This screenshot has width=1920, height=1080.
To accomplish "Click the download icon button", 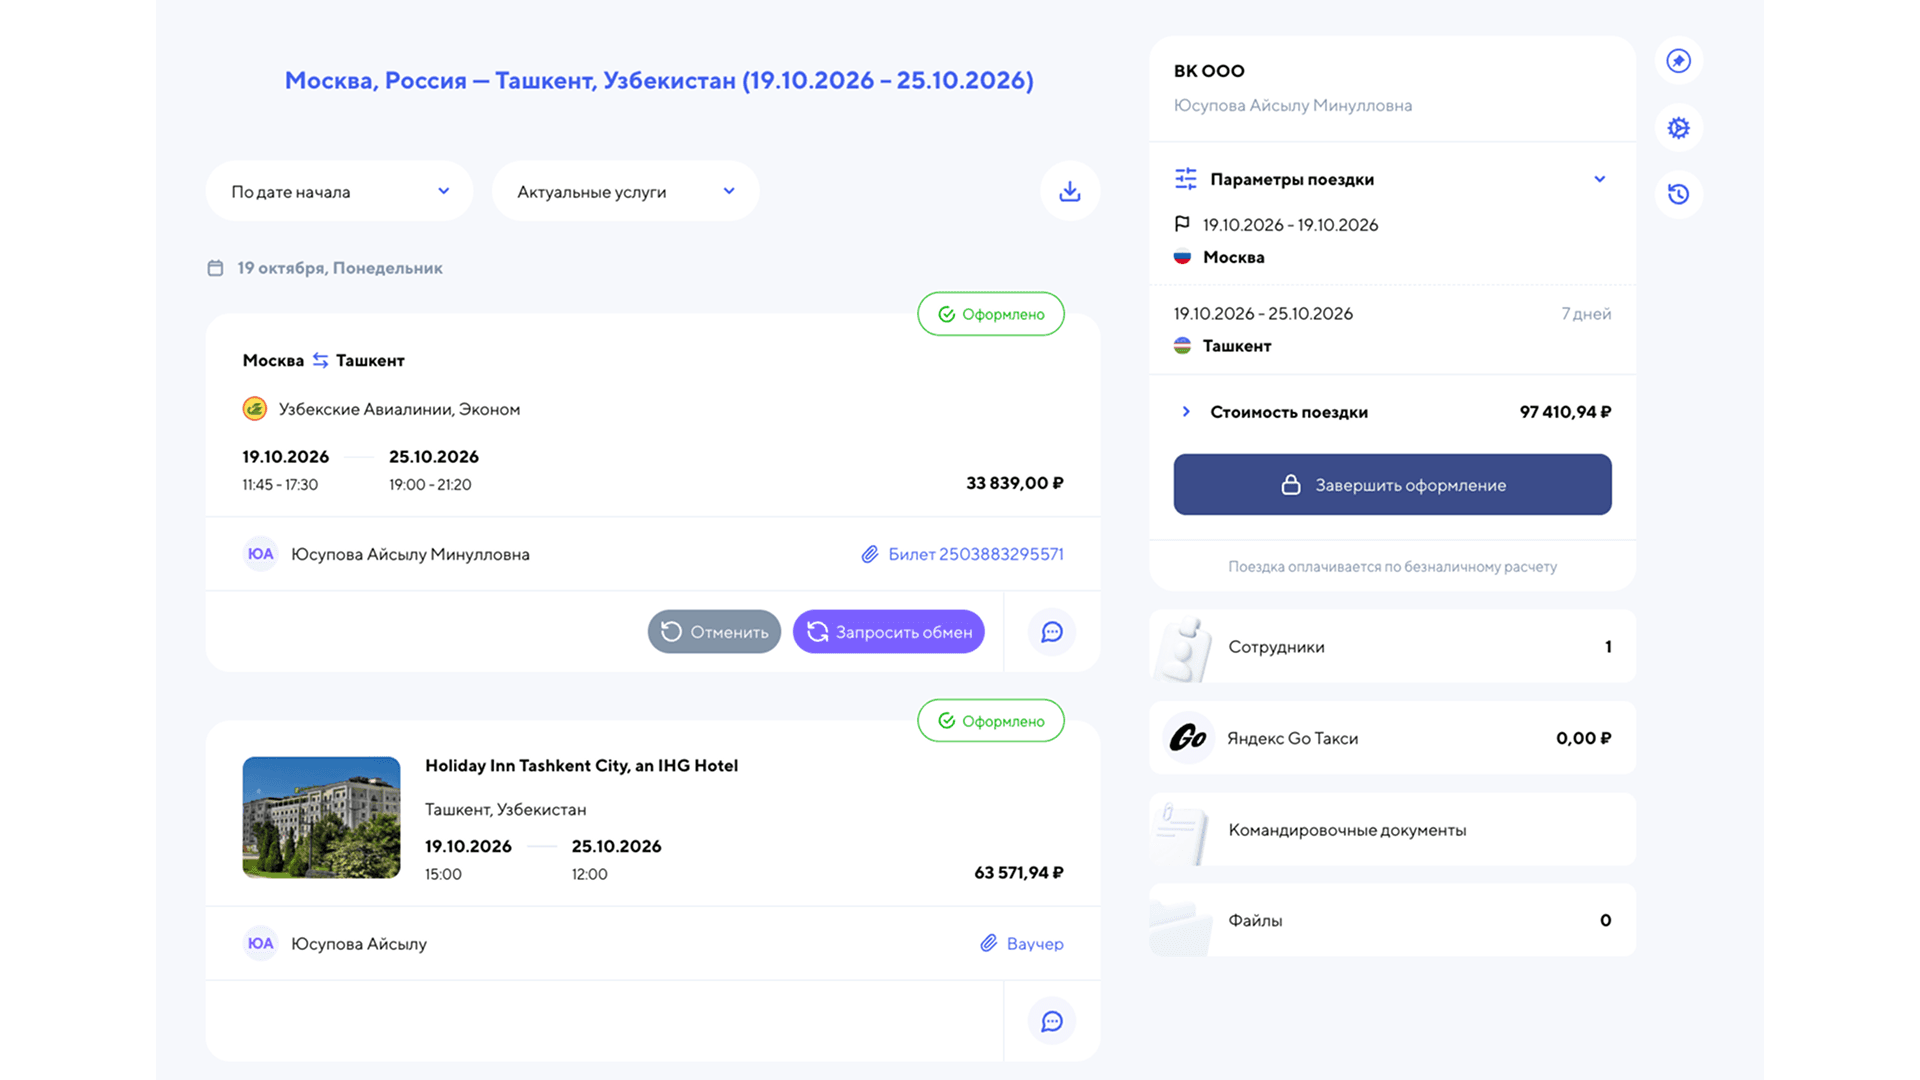I will 1069,191.
